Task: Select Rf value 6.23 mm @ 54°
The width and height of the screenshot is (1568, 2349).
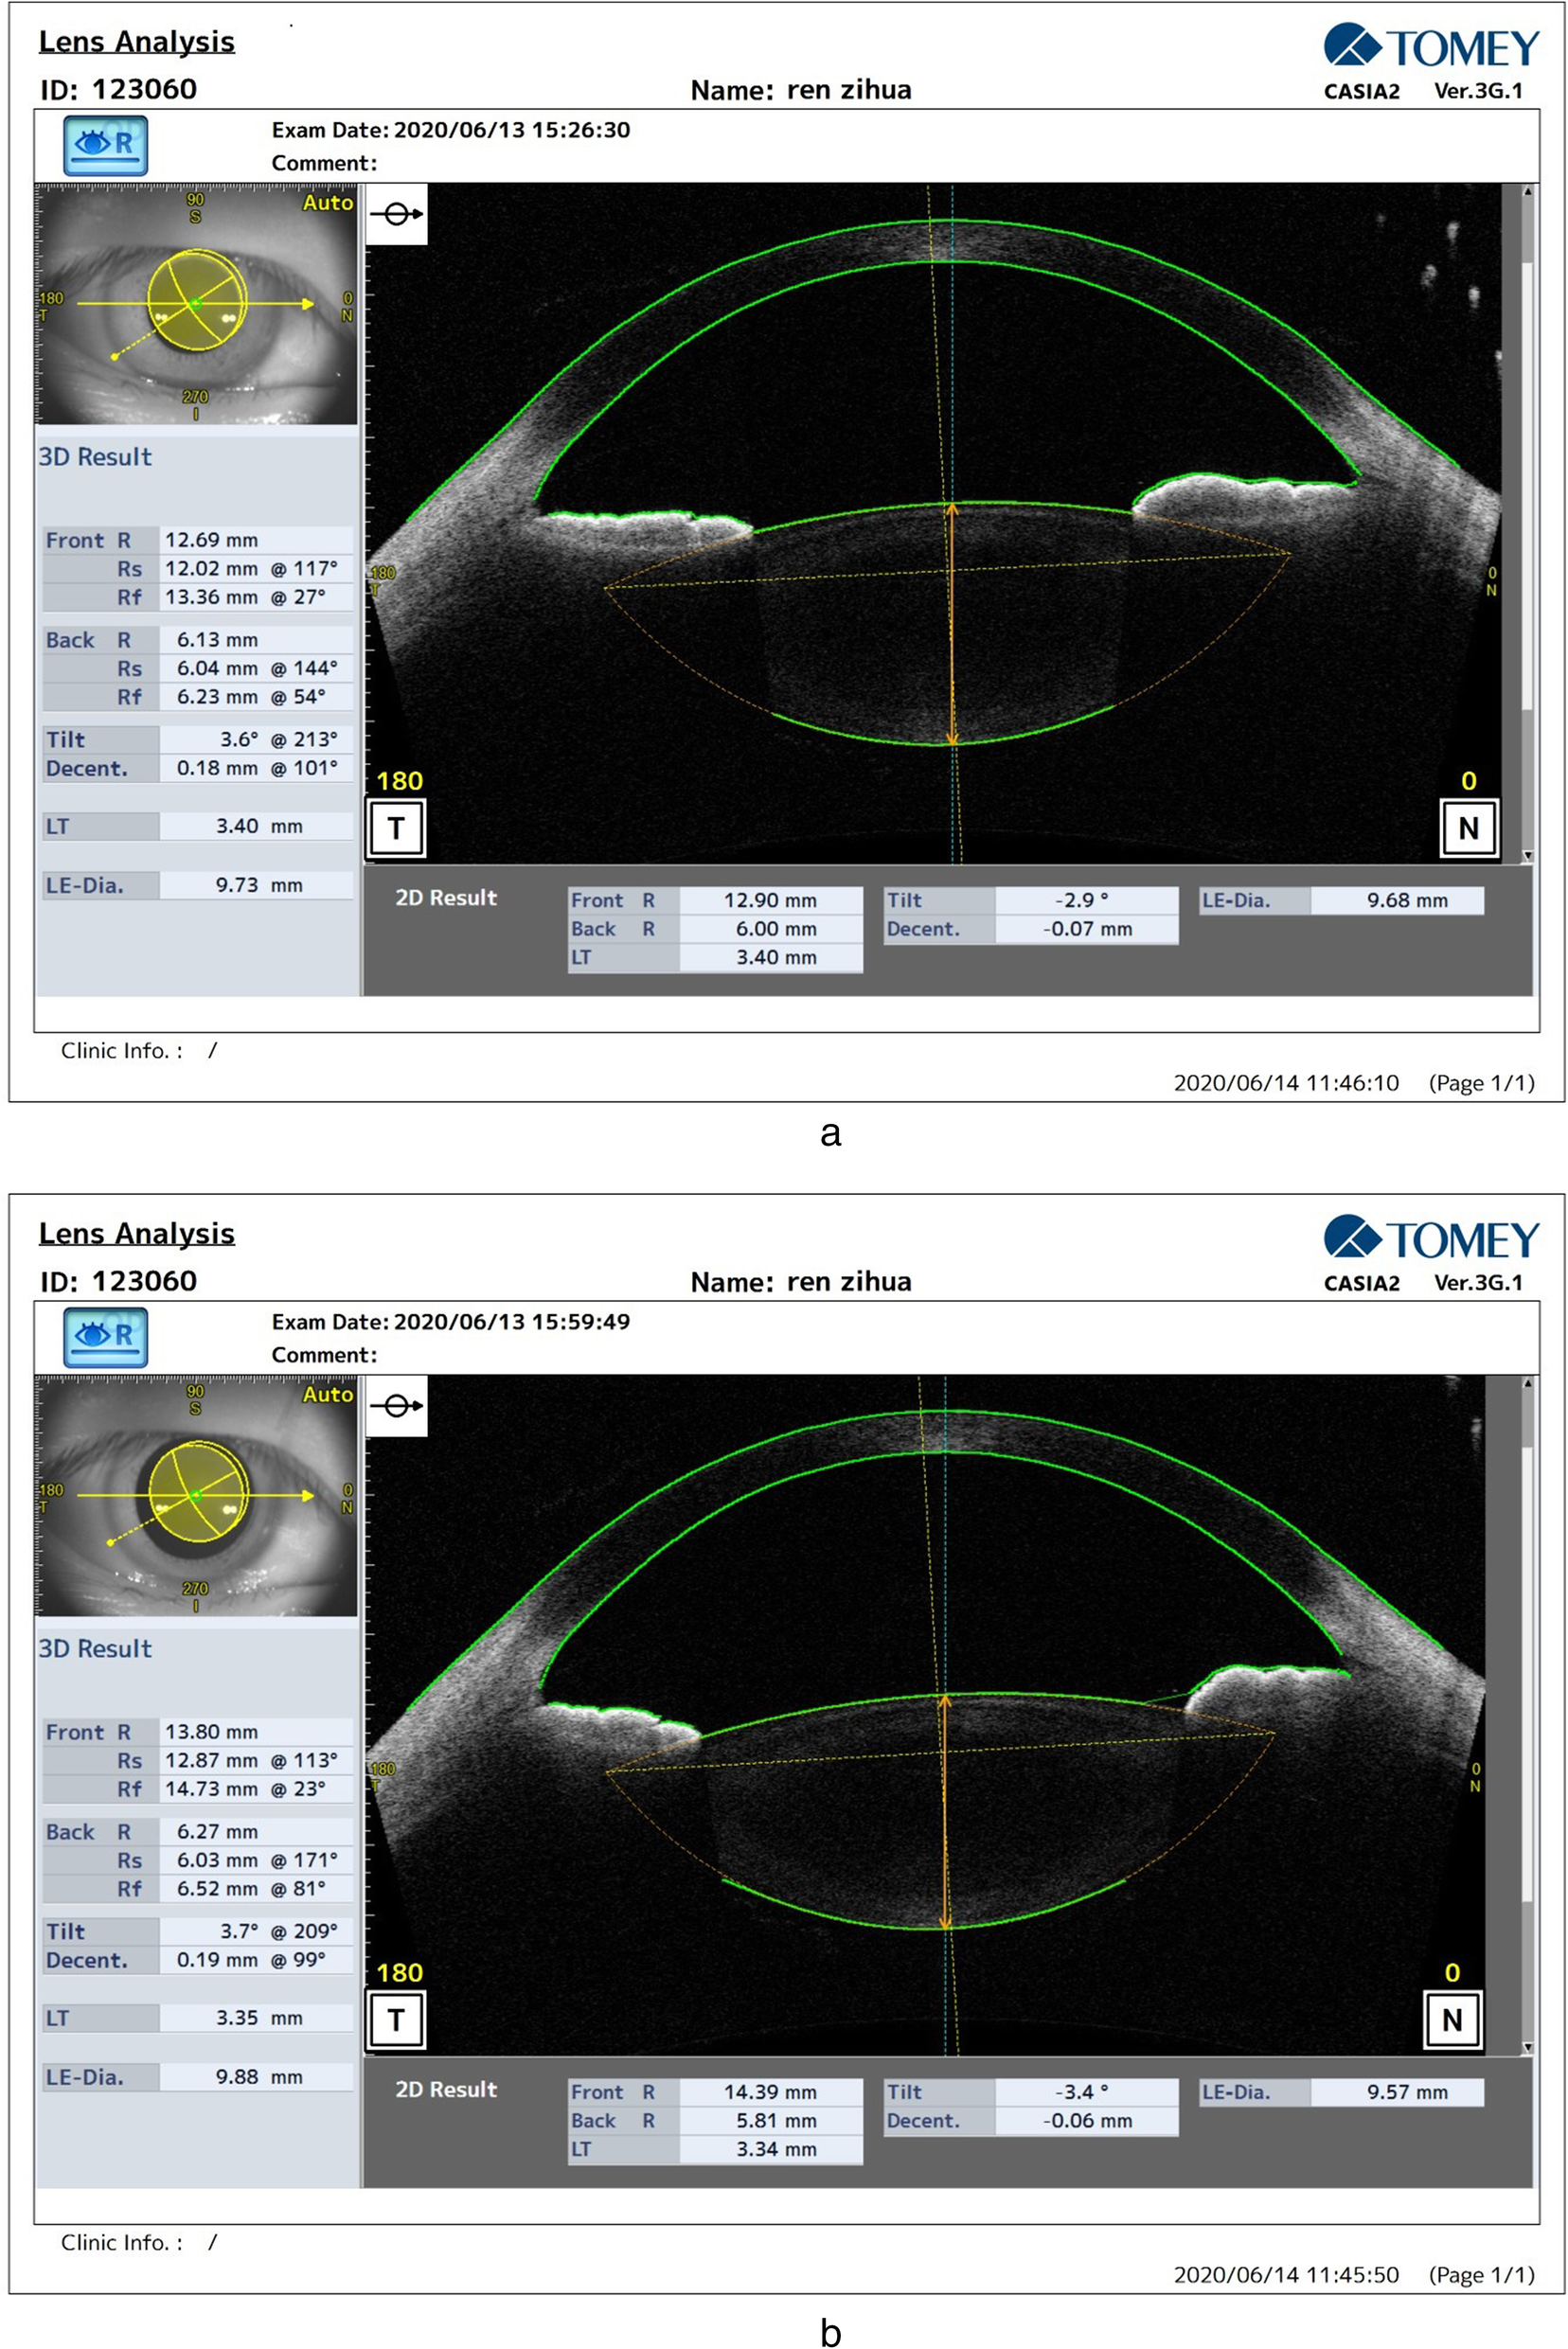Action: (256, 697)
